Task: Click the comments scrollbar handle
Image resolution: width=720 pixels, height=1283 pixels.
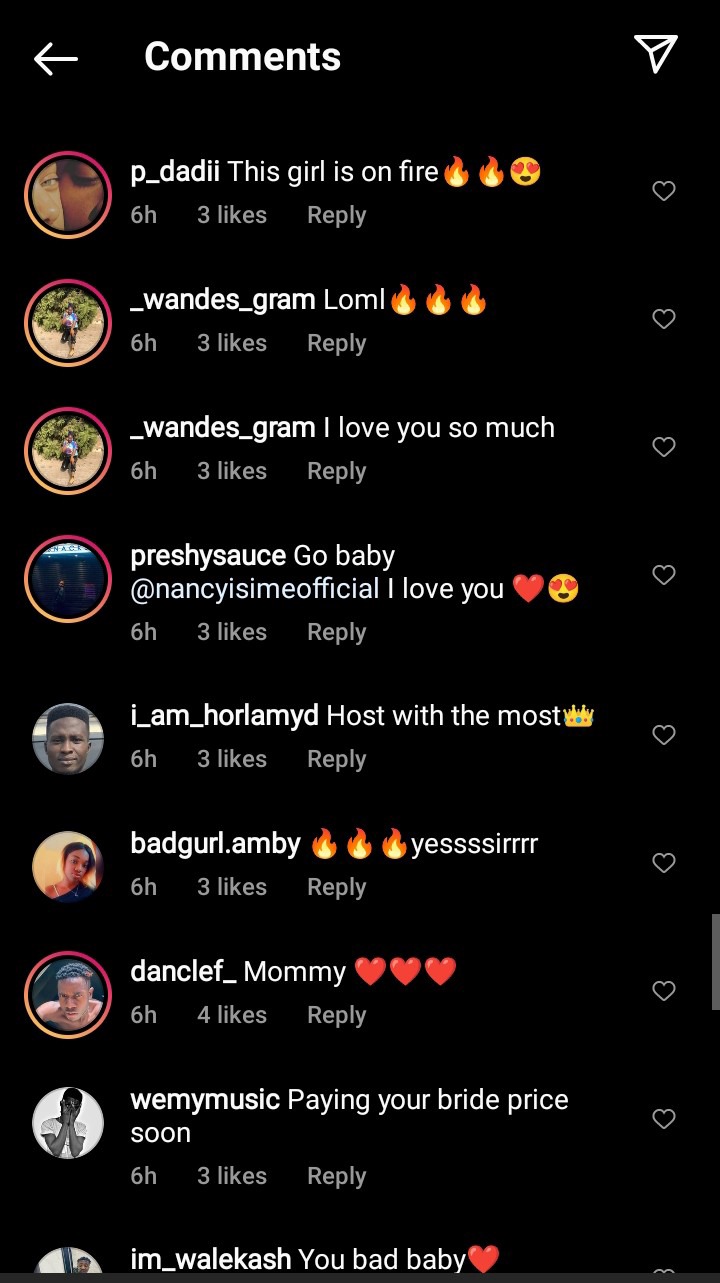Action: (x=715, y=962)
